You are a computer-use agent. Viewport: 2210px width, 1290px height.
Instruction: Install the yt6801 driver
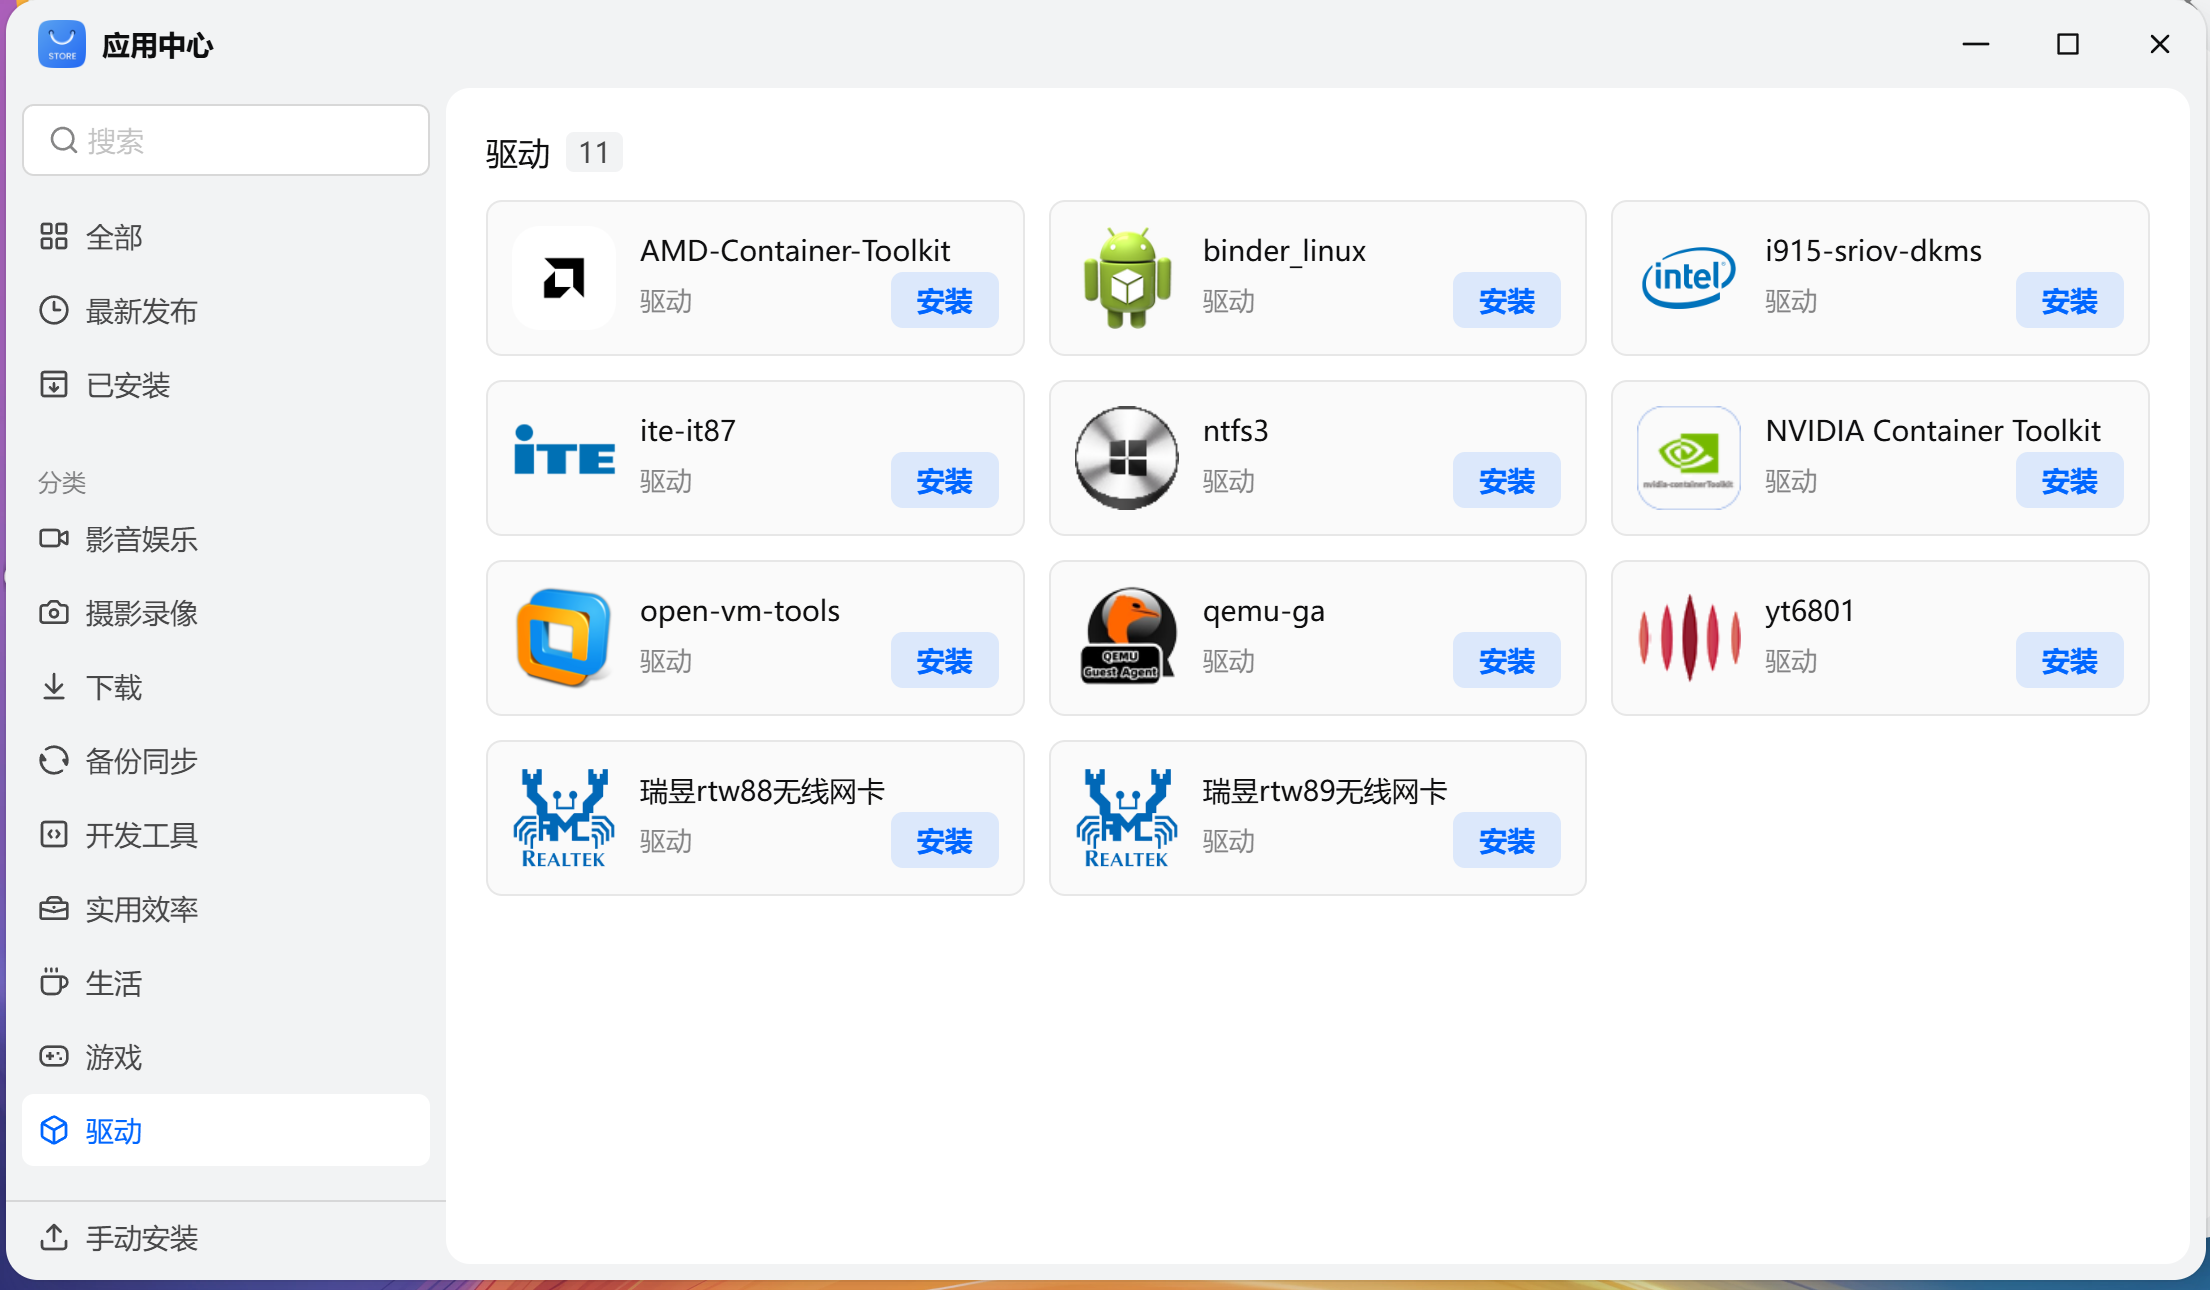coord(2068,660)
